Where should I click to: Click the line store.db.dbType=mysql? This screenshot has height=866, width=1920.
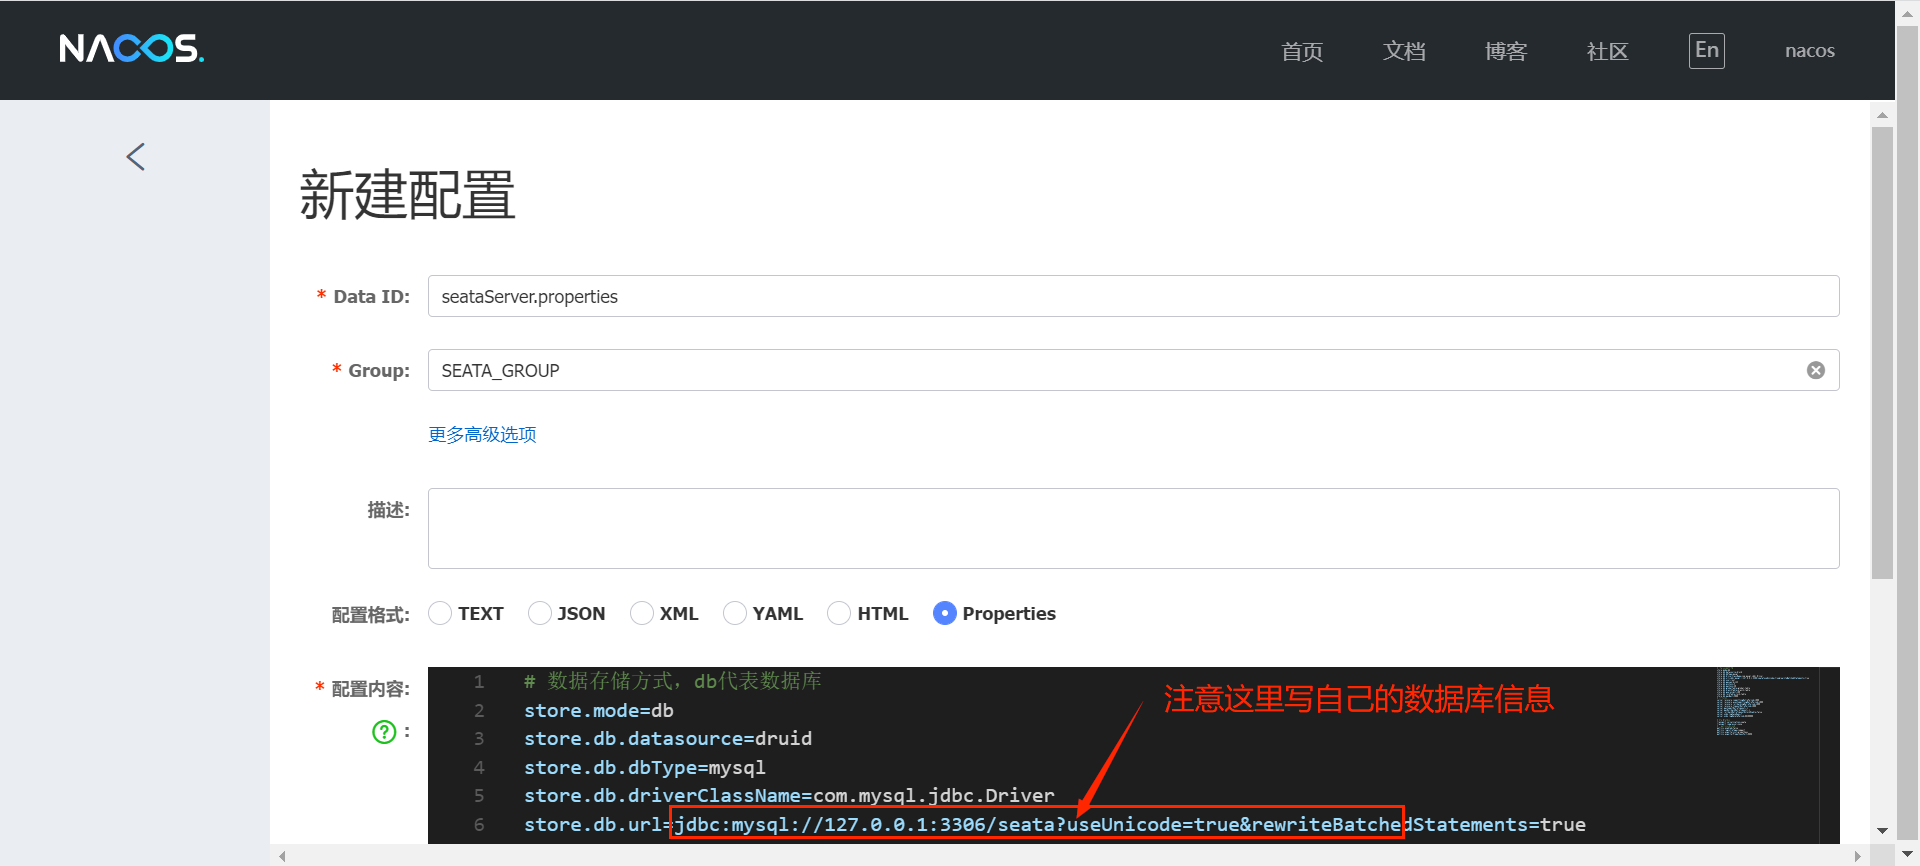click(645, 767)
